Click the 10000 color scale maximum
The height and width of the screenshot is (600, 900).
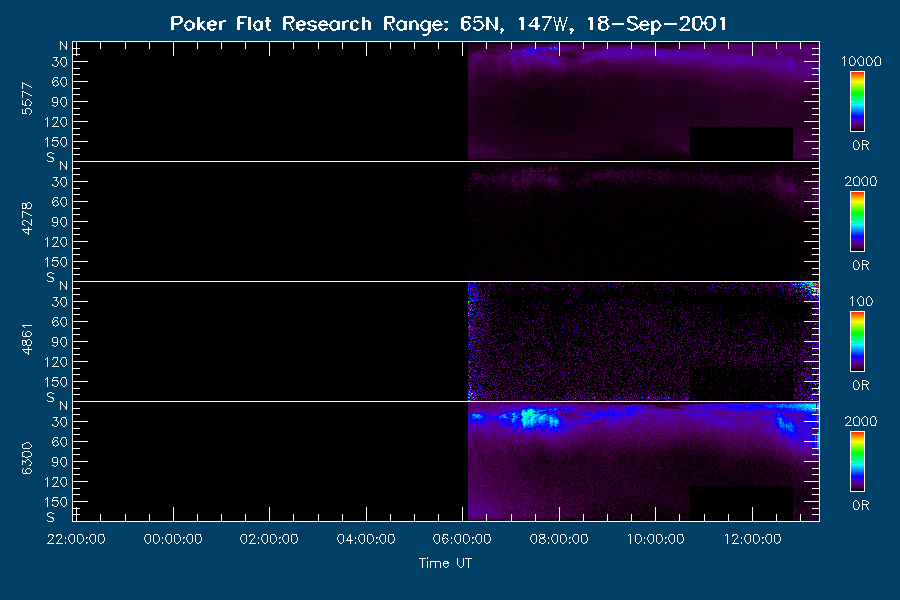(861, 61)
